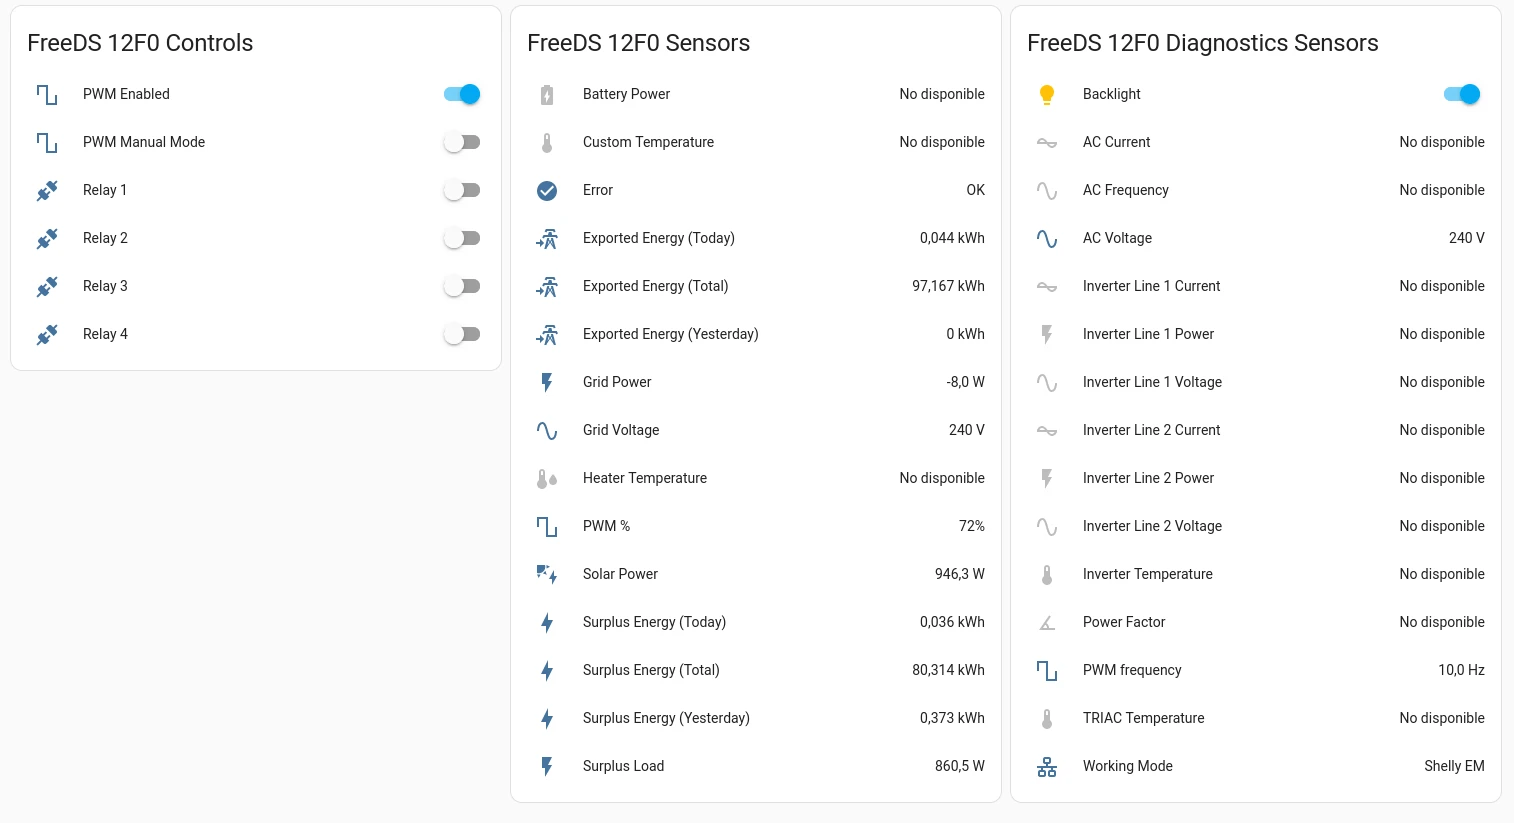This screenshot has width=1514, height=823.
Task: Click the Working Mode network icon
Action: (1047, 766)
